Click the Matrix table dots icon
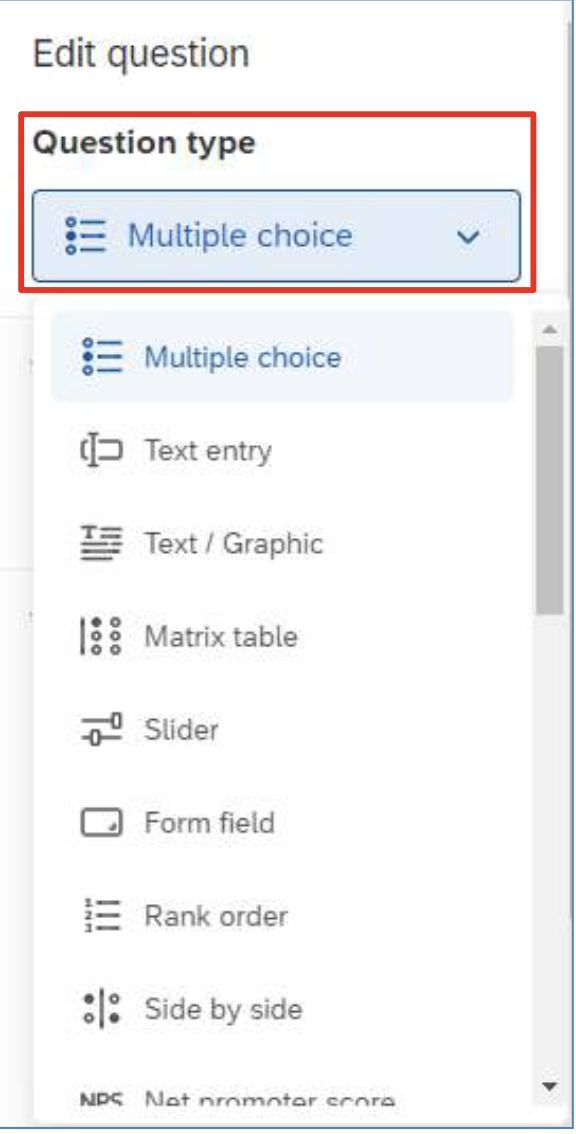 tap(101, 636)
